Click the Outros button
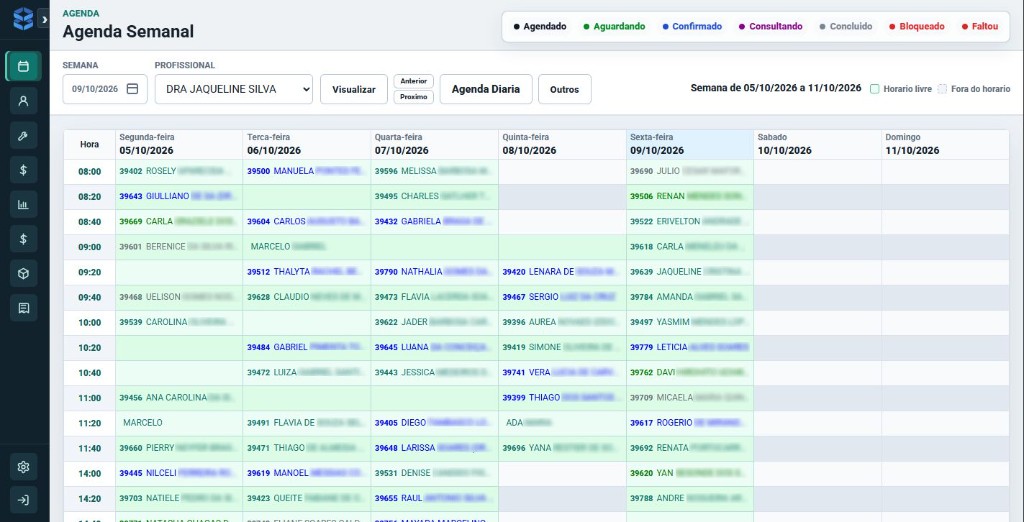Screen dimensions: 1024x522 click(x=564, y=90)
